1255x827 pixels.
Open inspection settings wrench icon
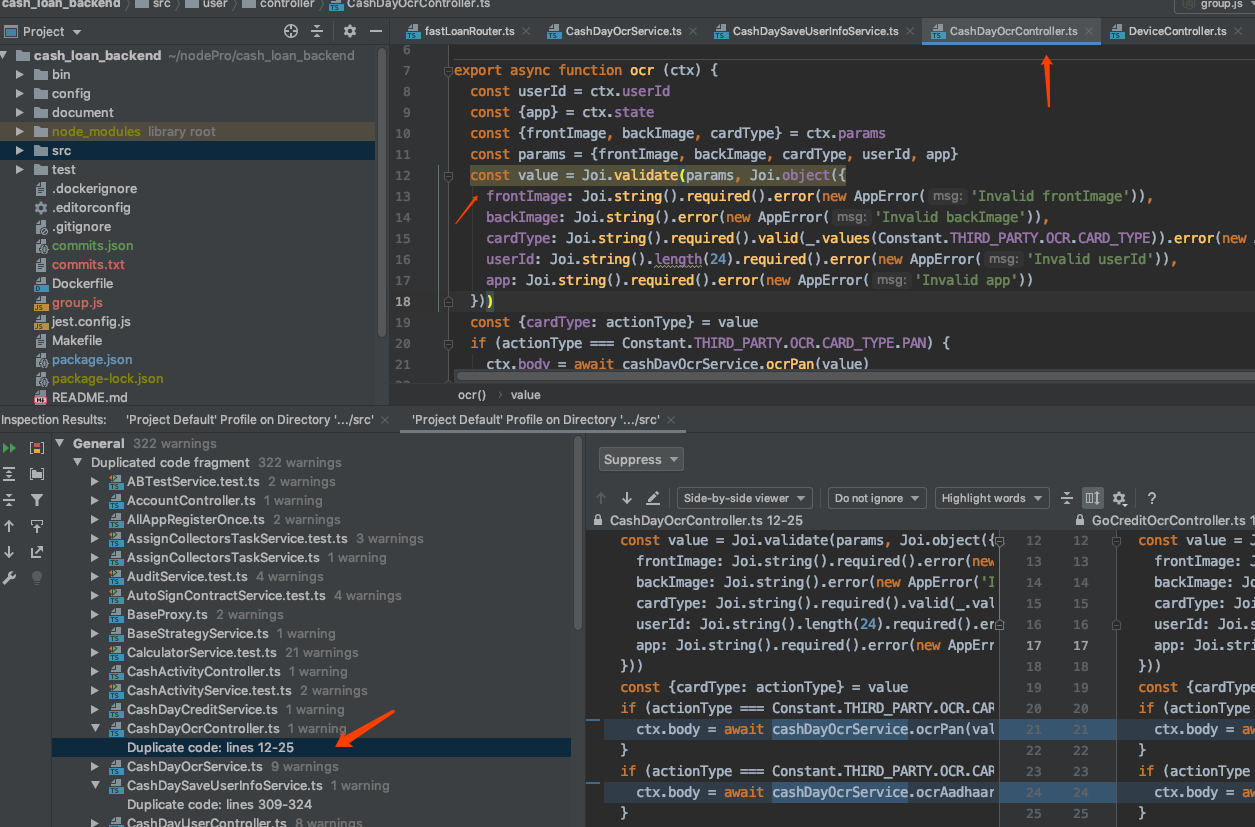coord(10,578)
